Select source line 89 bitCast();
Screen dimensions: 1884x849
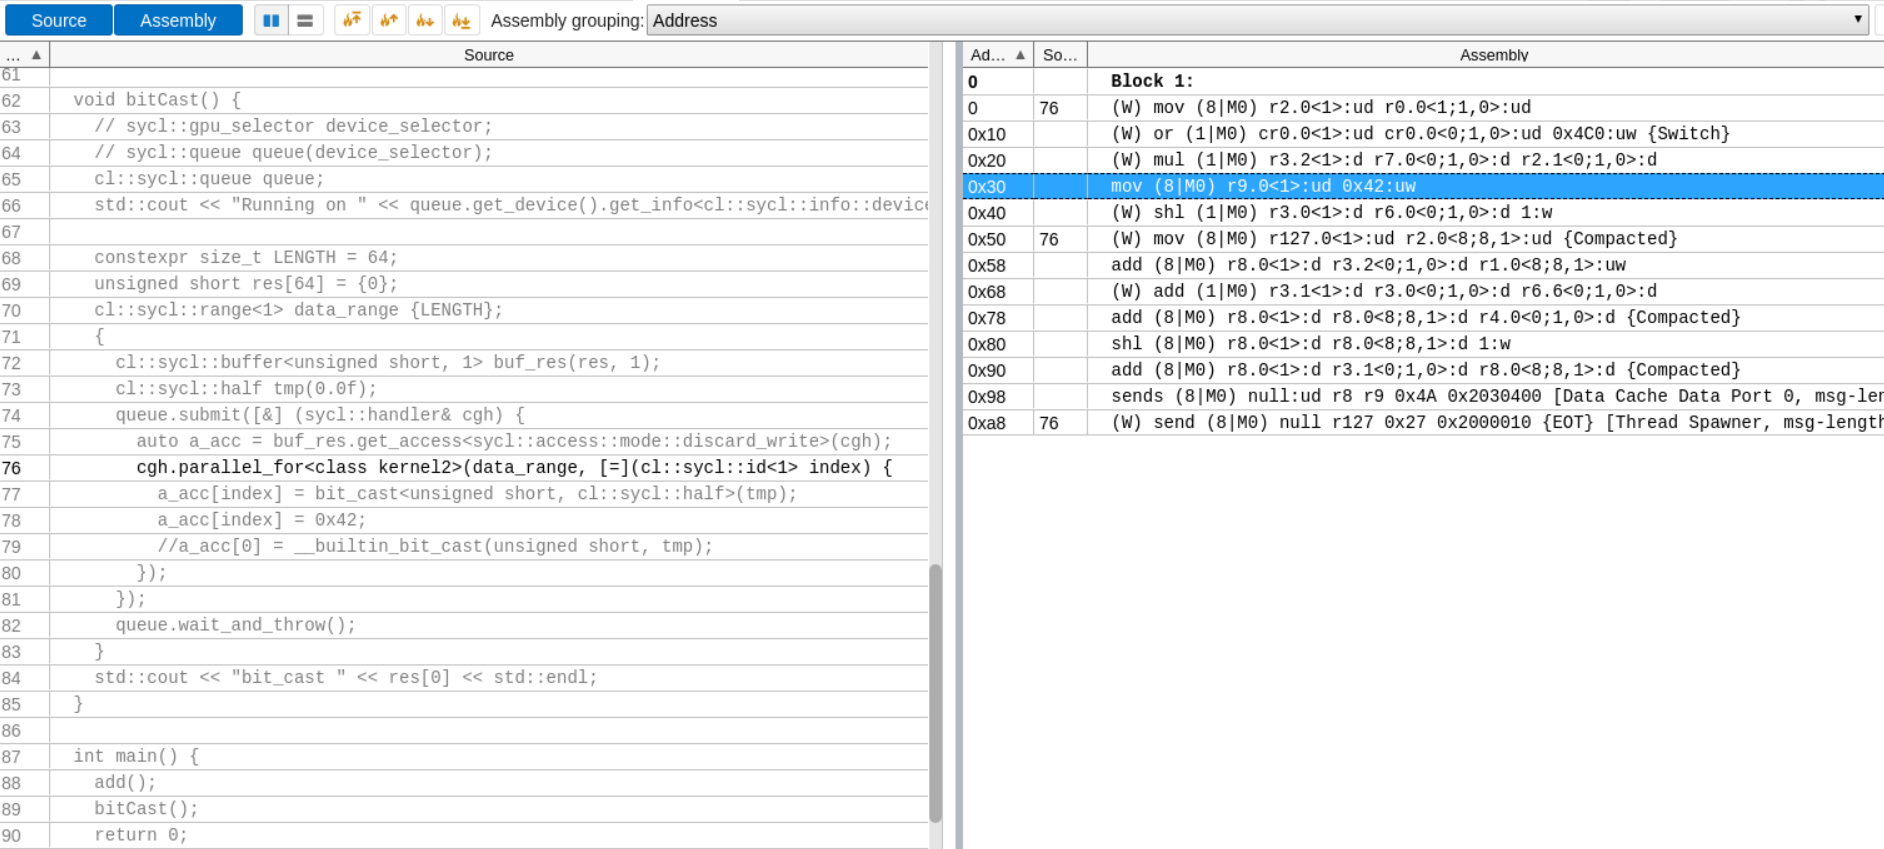tap(464, 809)
